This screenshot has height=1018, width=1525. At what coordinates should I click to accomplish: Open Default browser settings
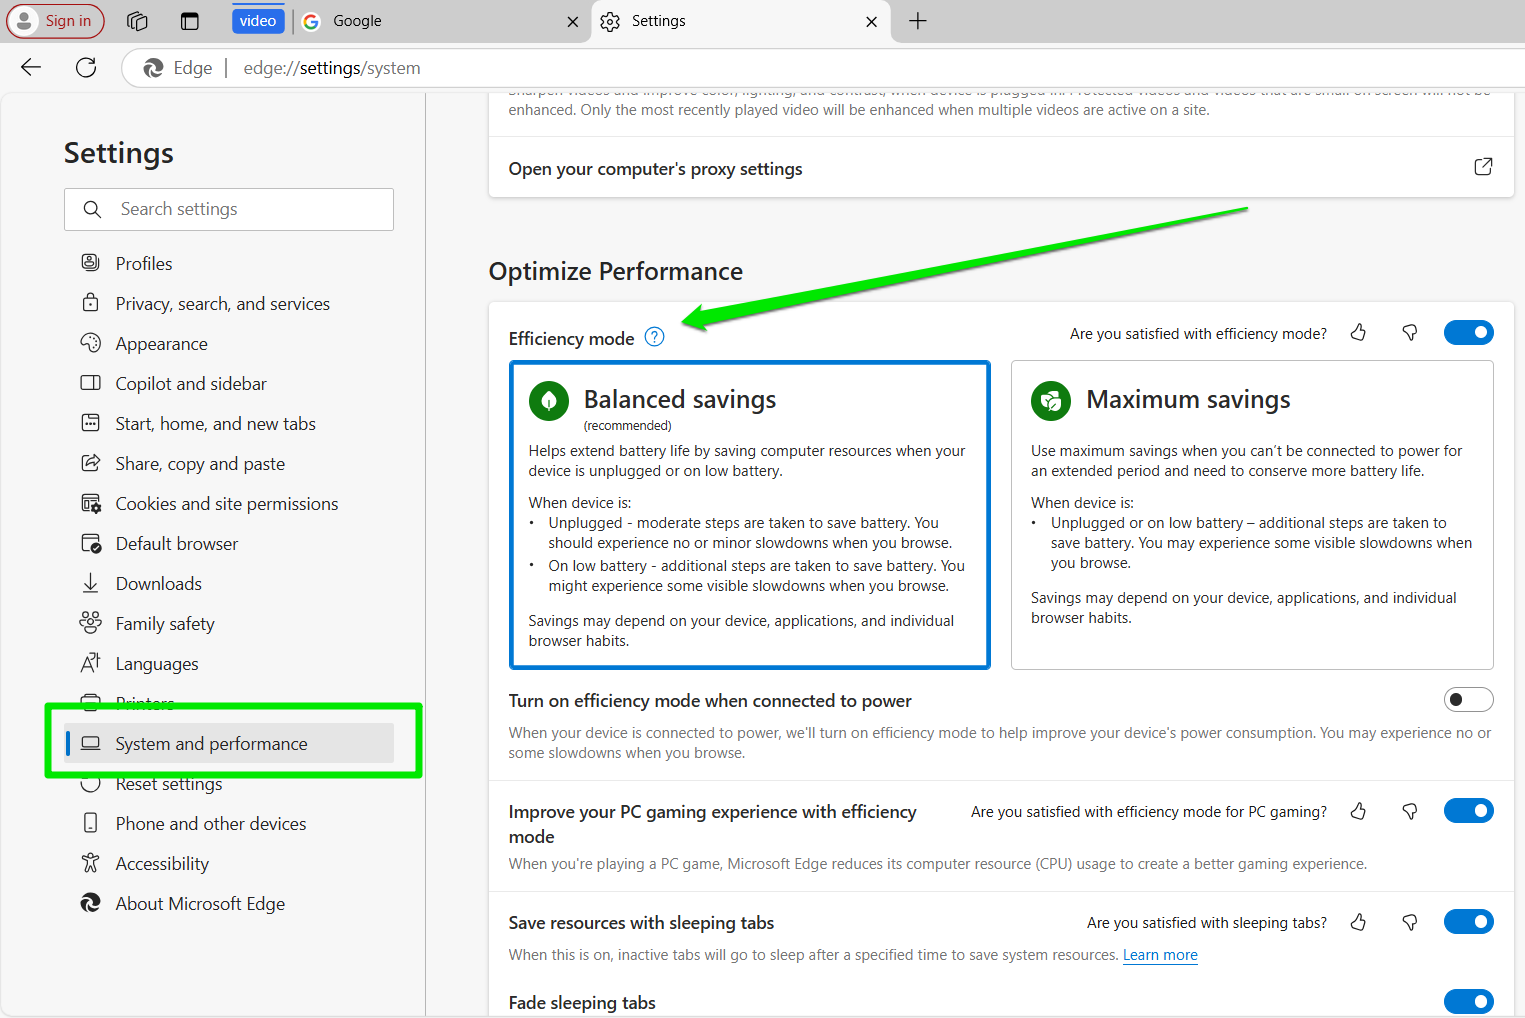229,543
